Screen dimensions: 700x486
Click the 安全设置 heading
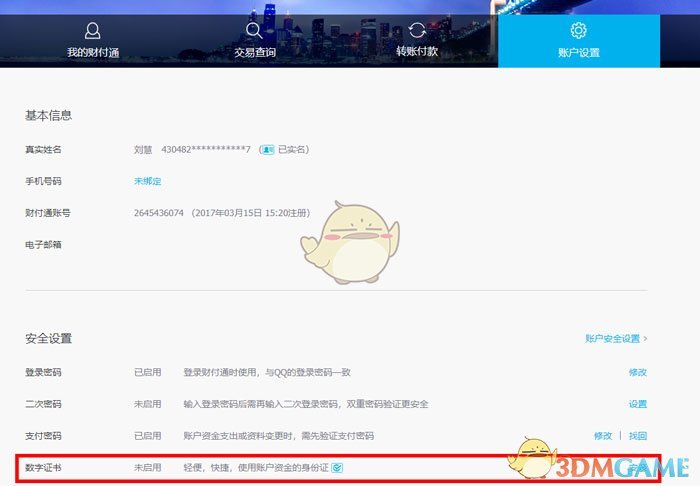[48, 338]
